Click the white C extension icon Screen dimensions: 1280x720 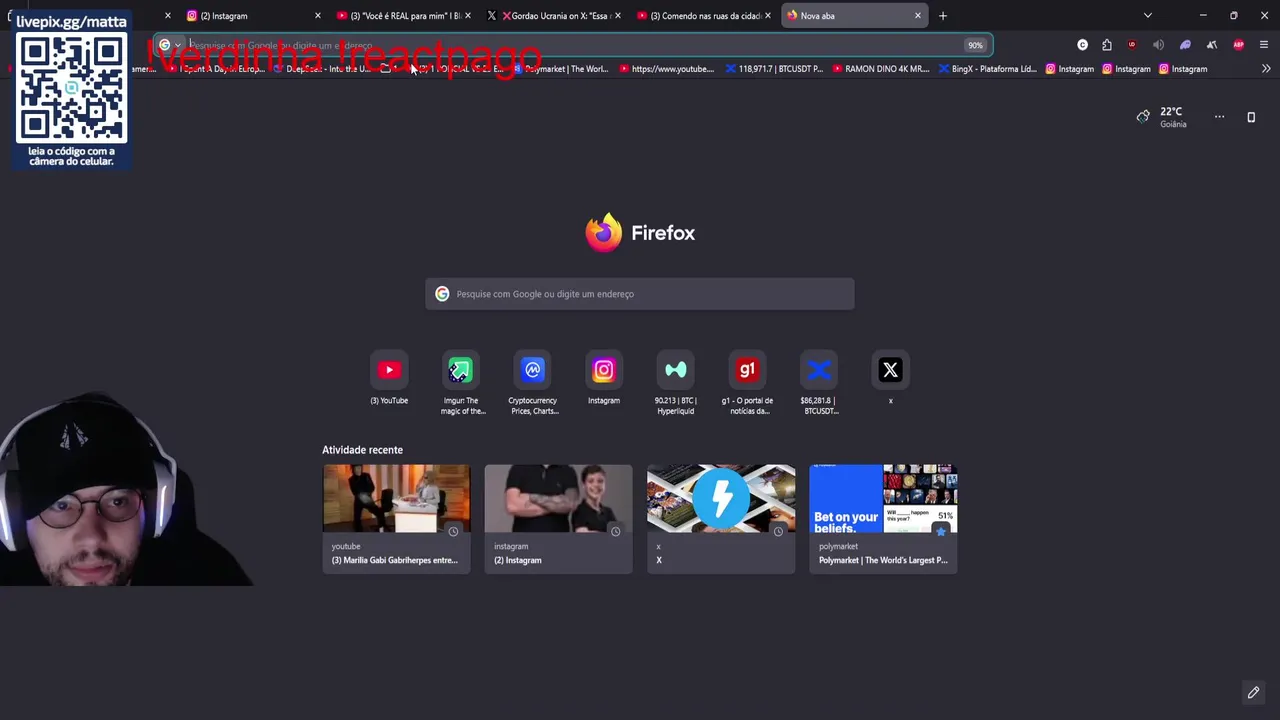click(1082, 45)
